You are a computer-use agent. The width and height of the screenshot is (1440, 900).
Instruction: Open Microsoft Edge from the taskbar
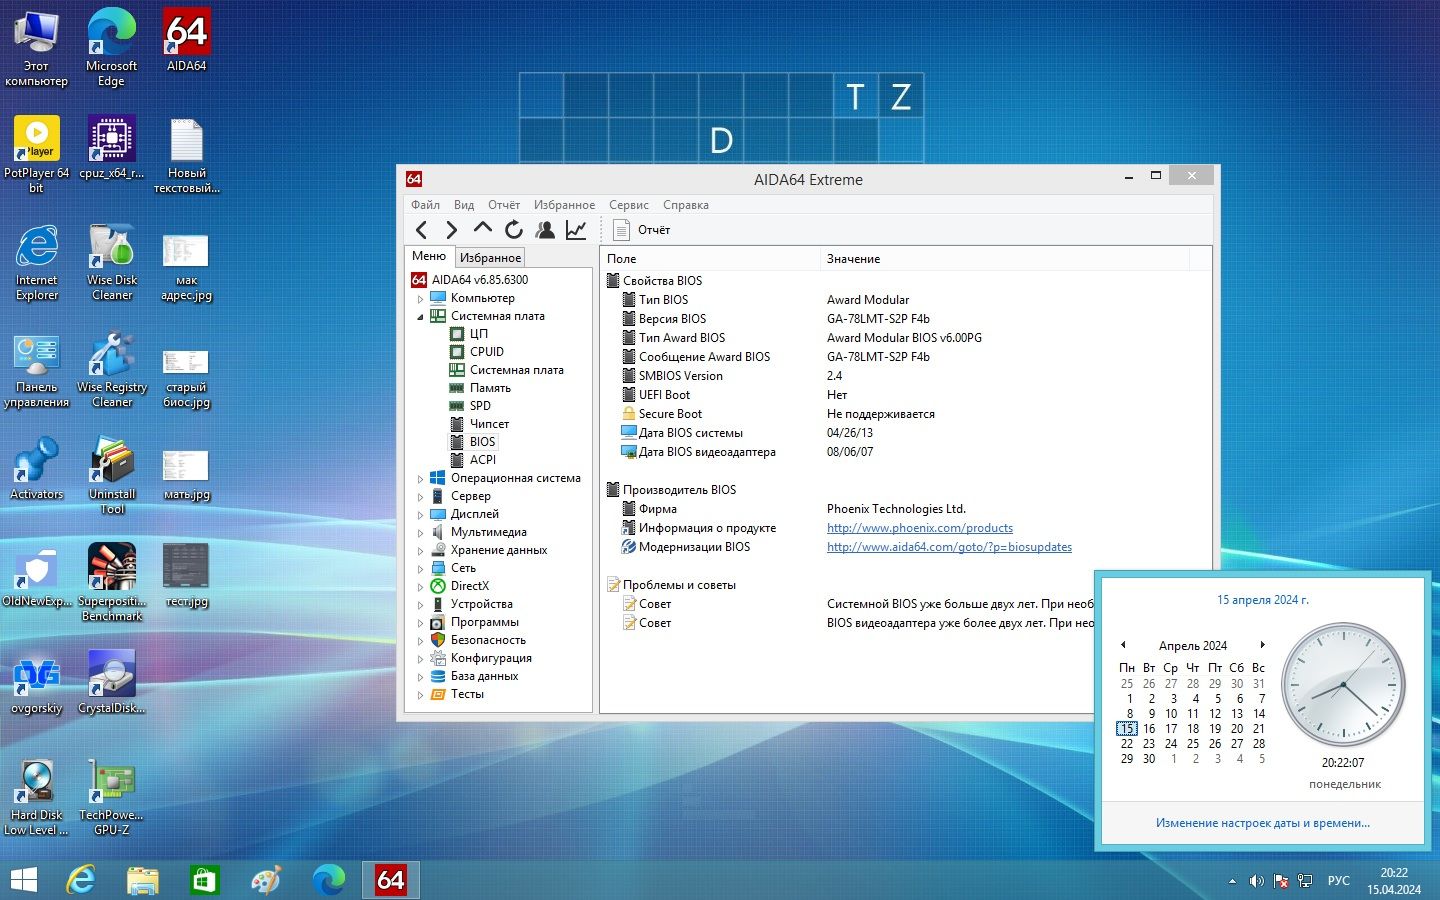coord(328,880)
